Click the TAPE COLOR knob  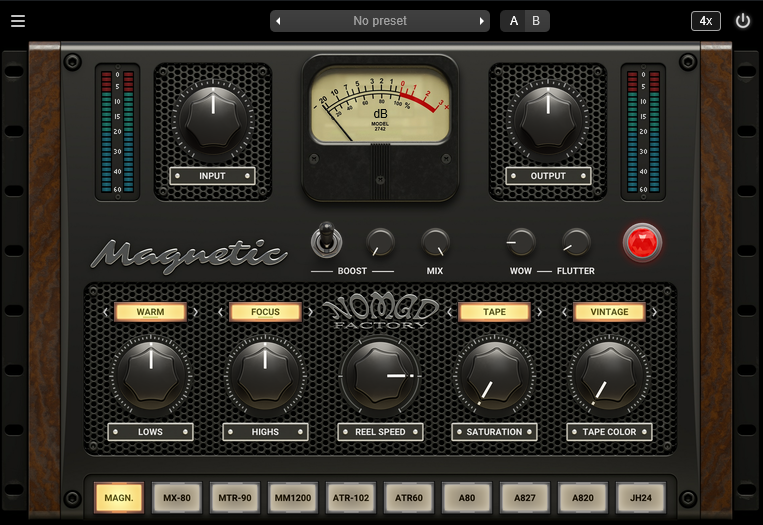tap(609, 376)
